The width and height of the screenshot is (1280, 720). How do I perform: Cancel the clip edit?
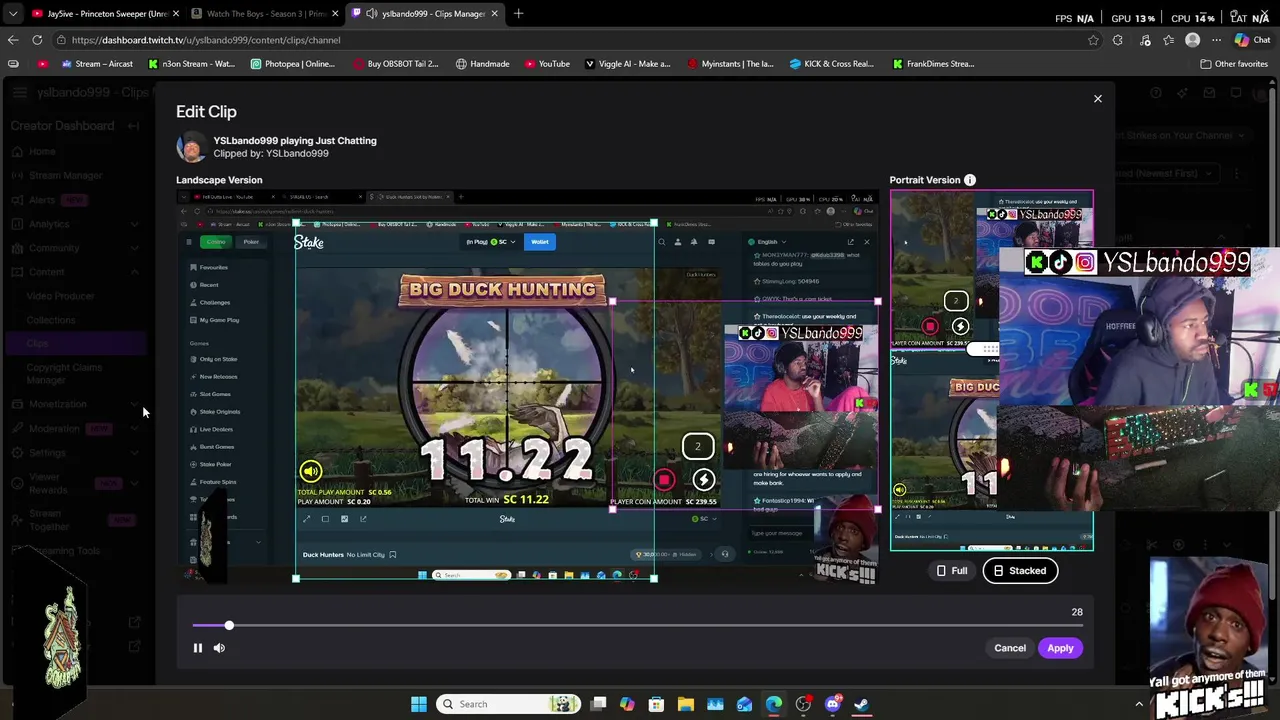pyautogui.click(x=1010, y=648)
